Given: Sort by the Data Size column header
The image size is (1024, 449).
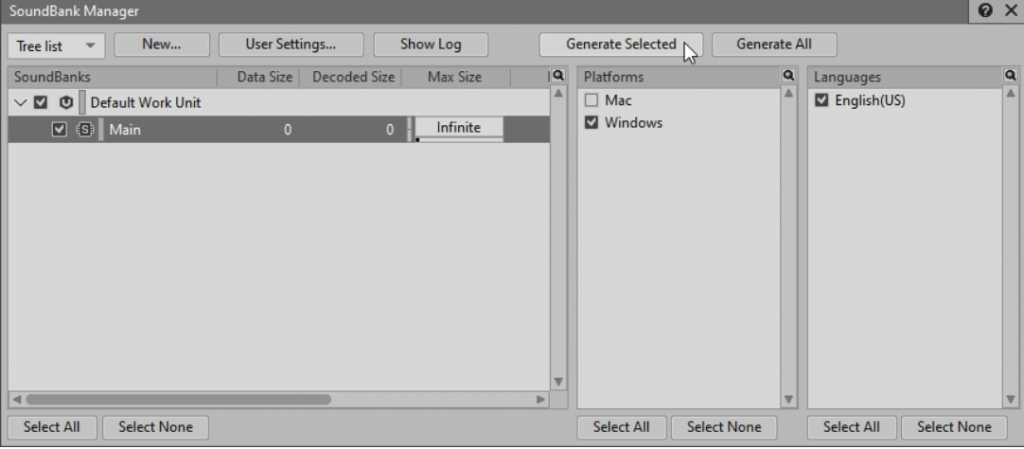Looking at the screenshot, I should point(263,77).
